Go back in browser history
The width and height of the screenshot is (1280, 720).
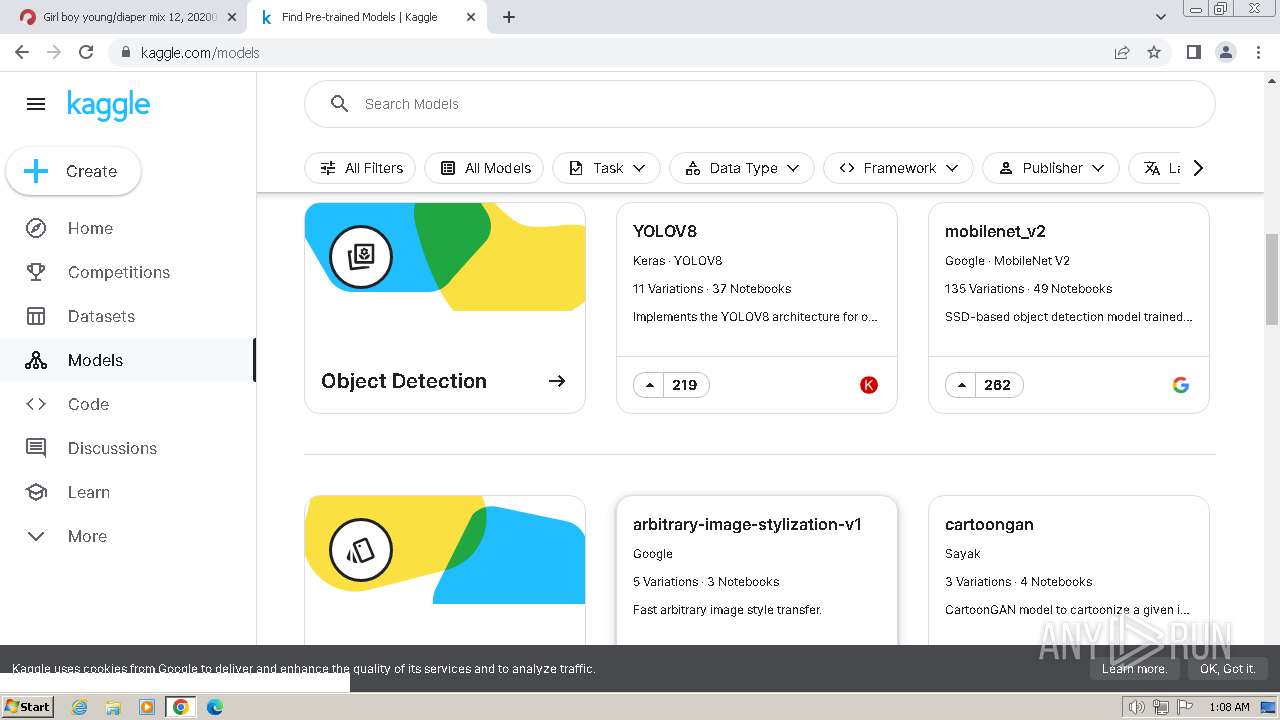[22, 52]
